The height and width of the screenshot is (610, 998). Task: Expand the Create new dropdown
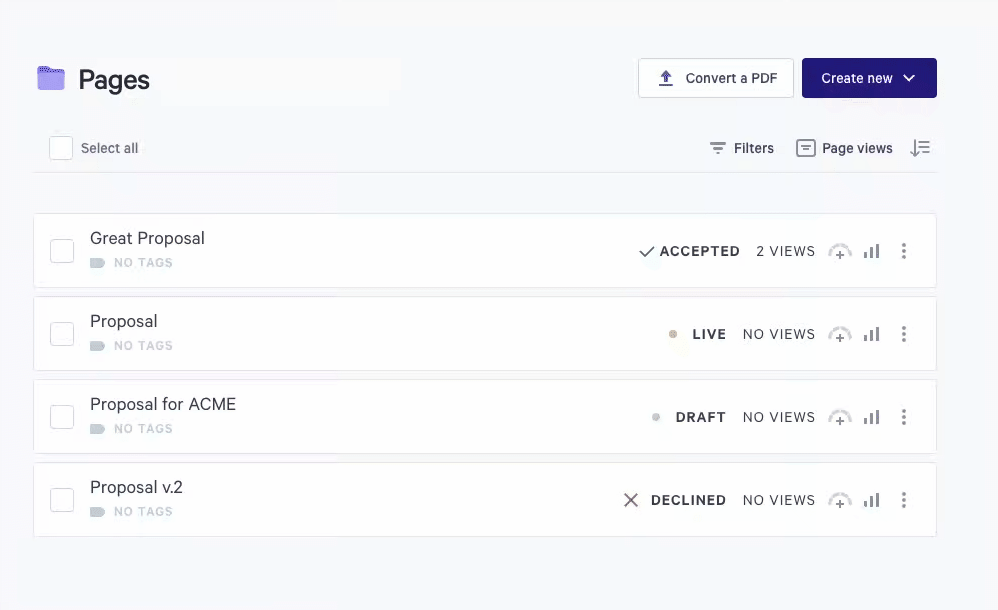(869, 78)
